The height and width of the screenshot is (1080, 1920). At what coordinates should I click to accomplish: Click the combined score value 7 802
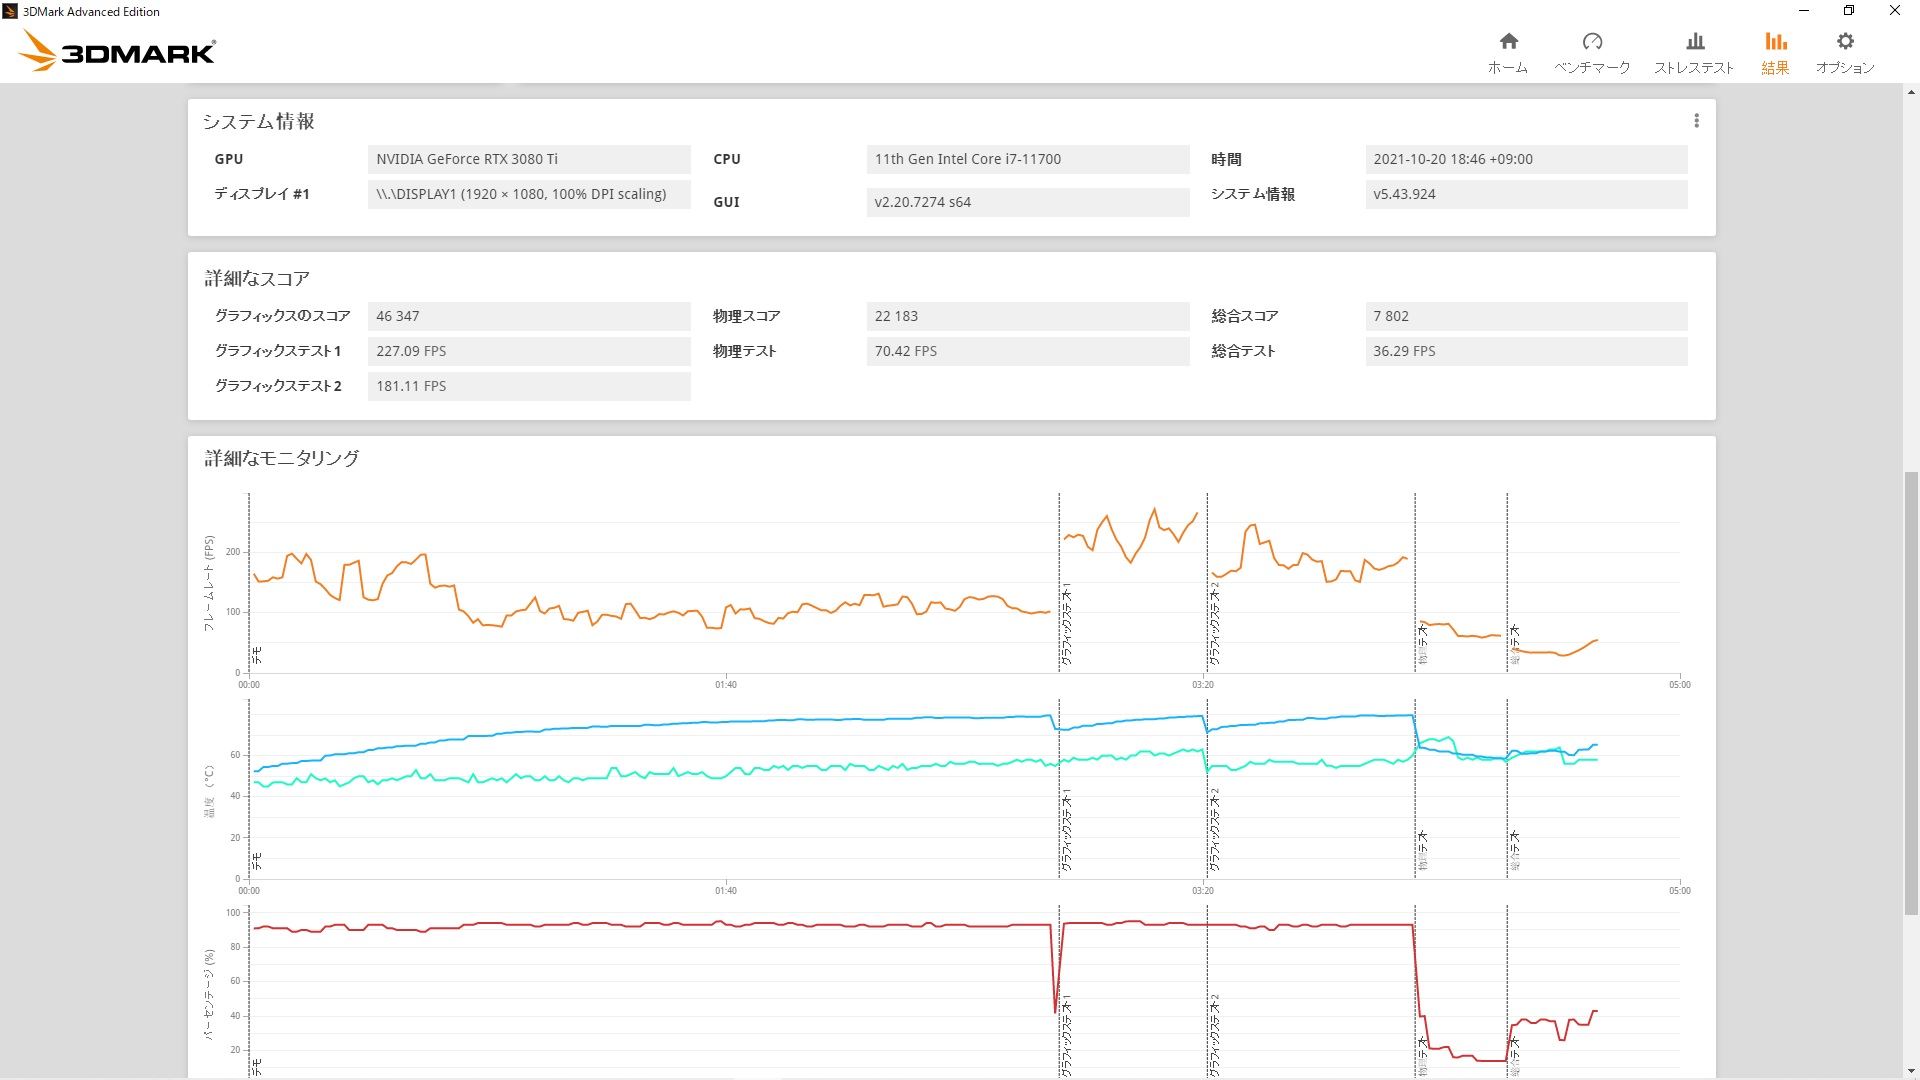pyautogui.click(x=1526, y=316)
